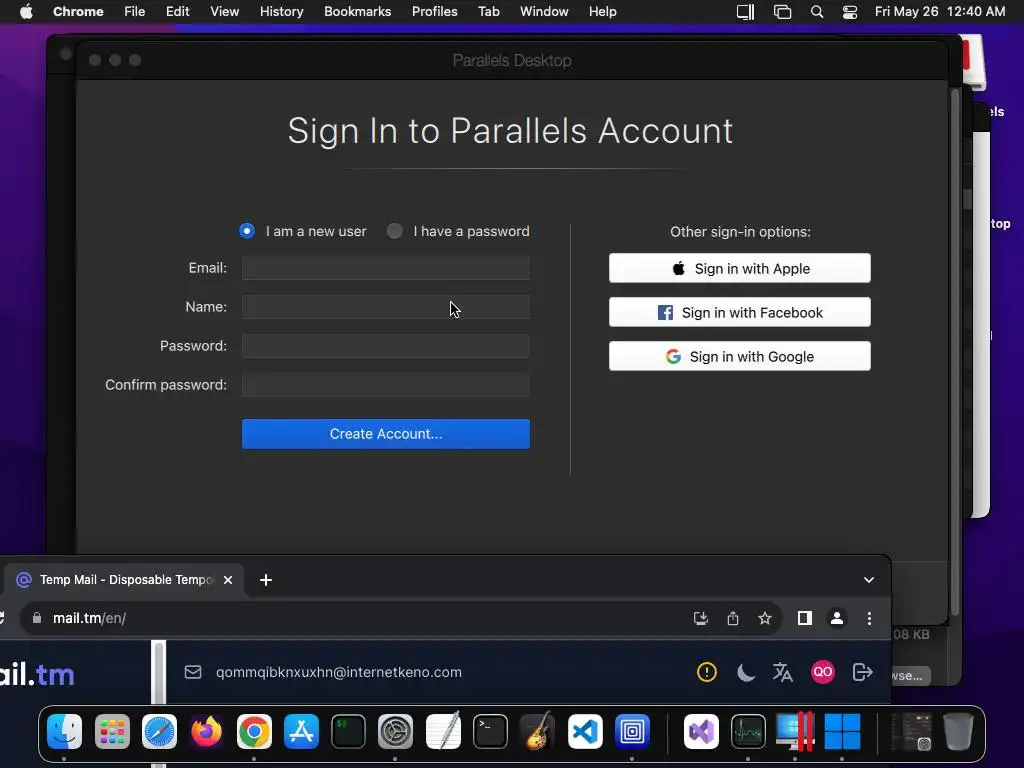Viewport: 1024px width, 768px height.
Task: Open TextEdit from the Dock
Action: pos(443,731)
